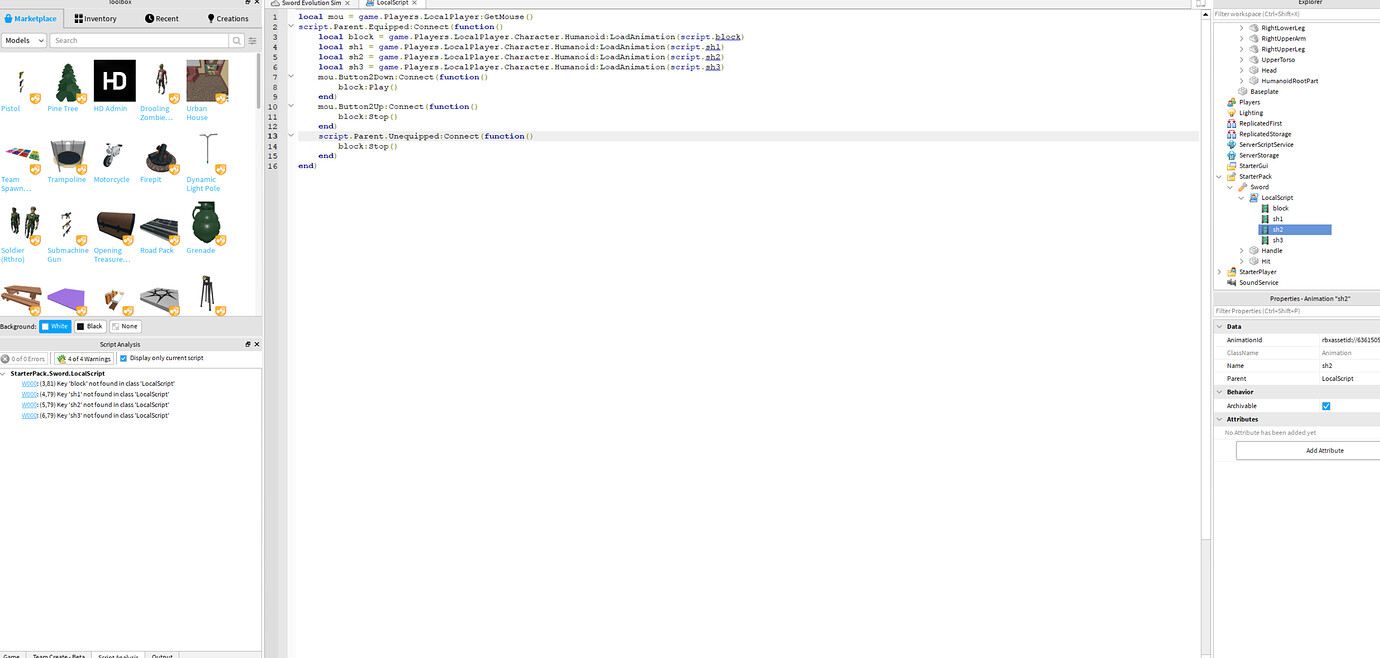Image resolution: width=1380 pixels, height=658 pixels.
Task: Click the ServerScriptService icon in Explorer
Action: click(x=1232, y=144)
